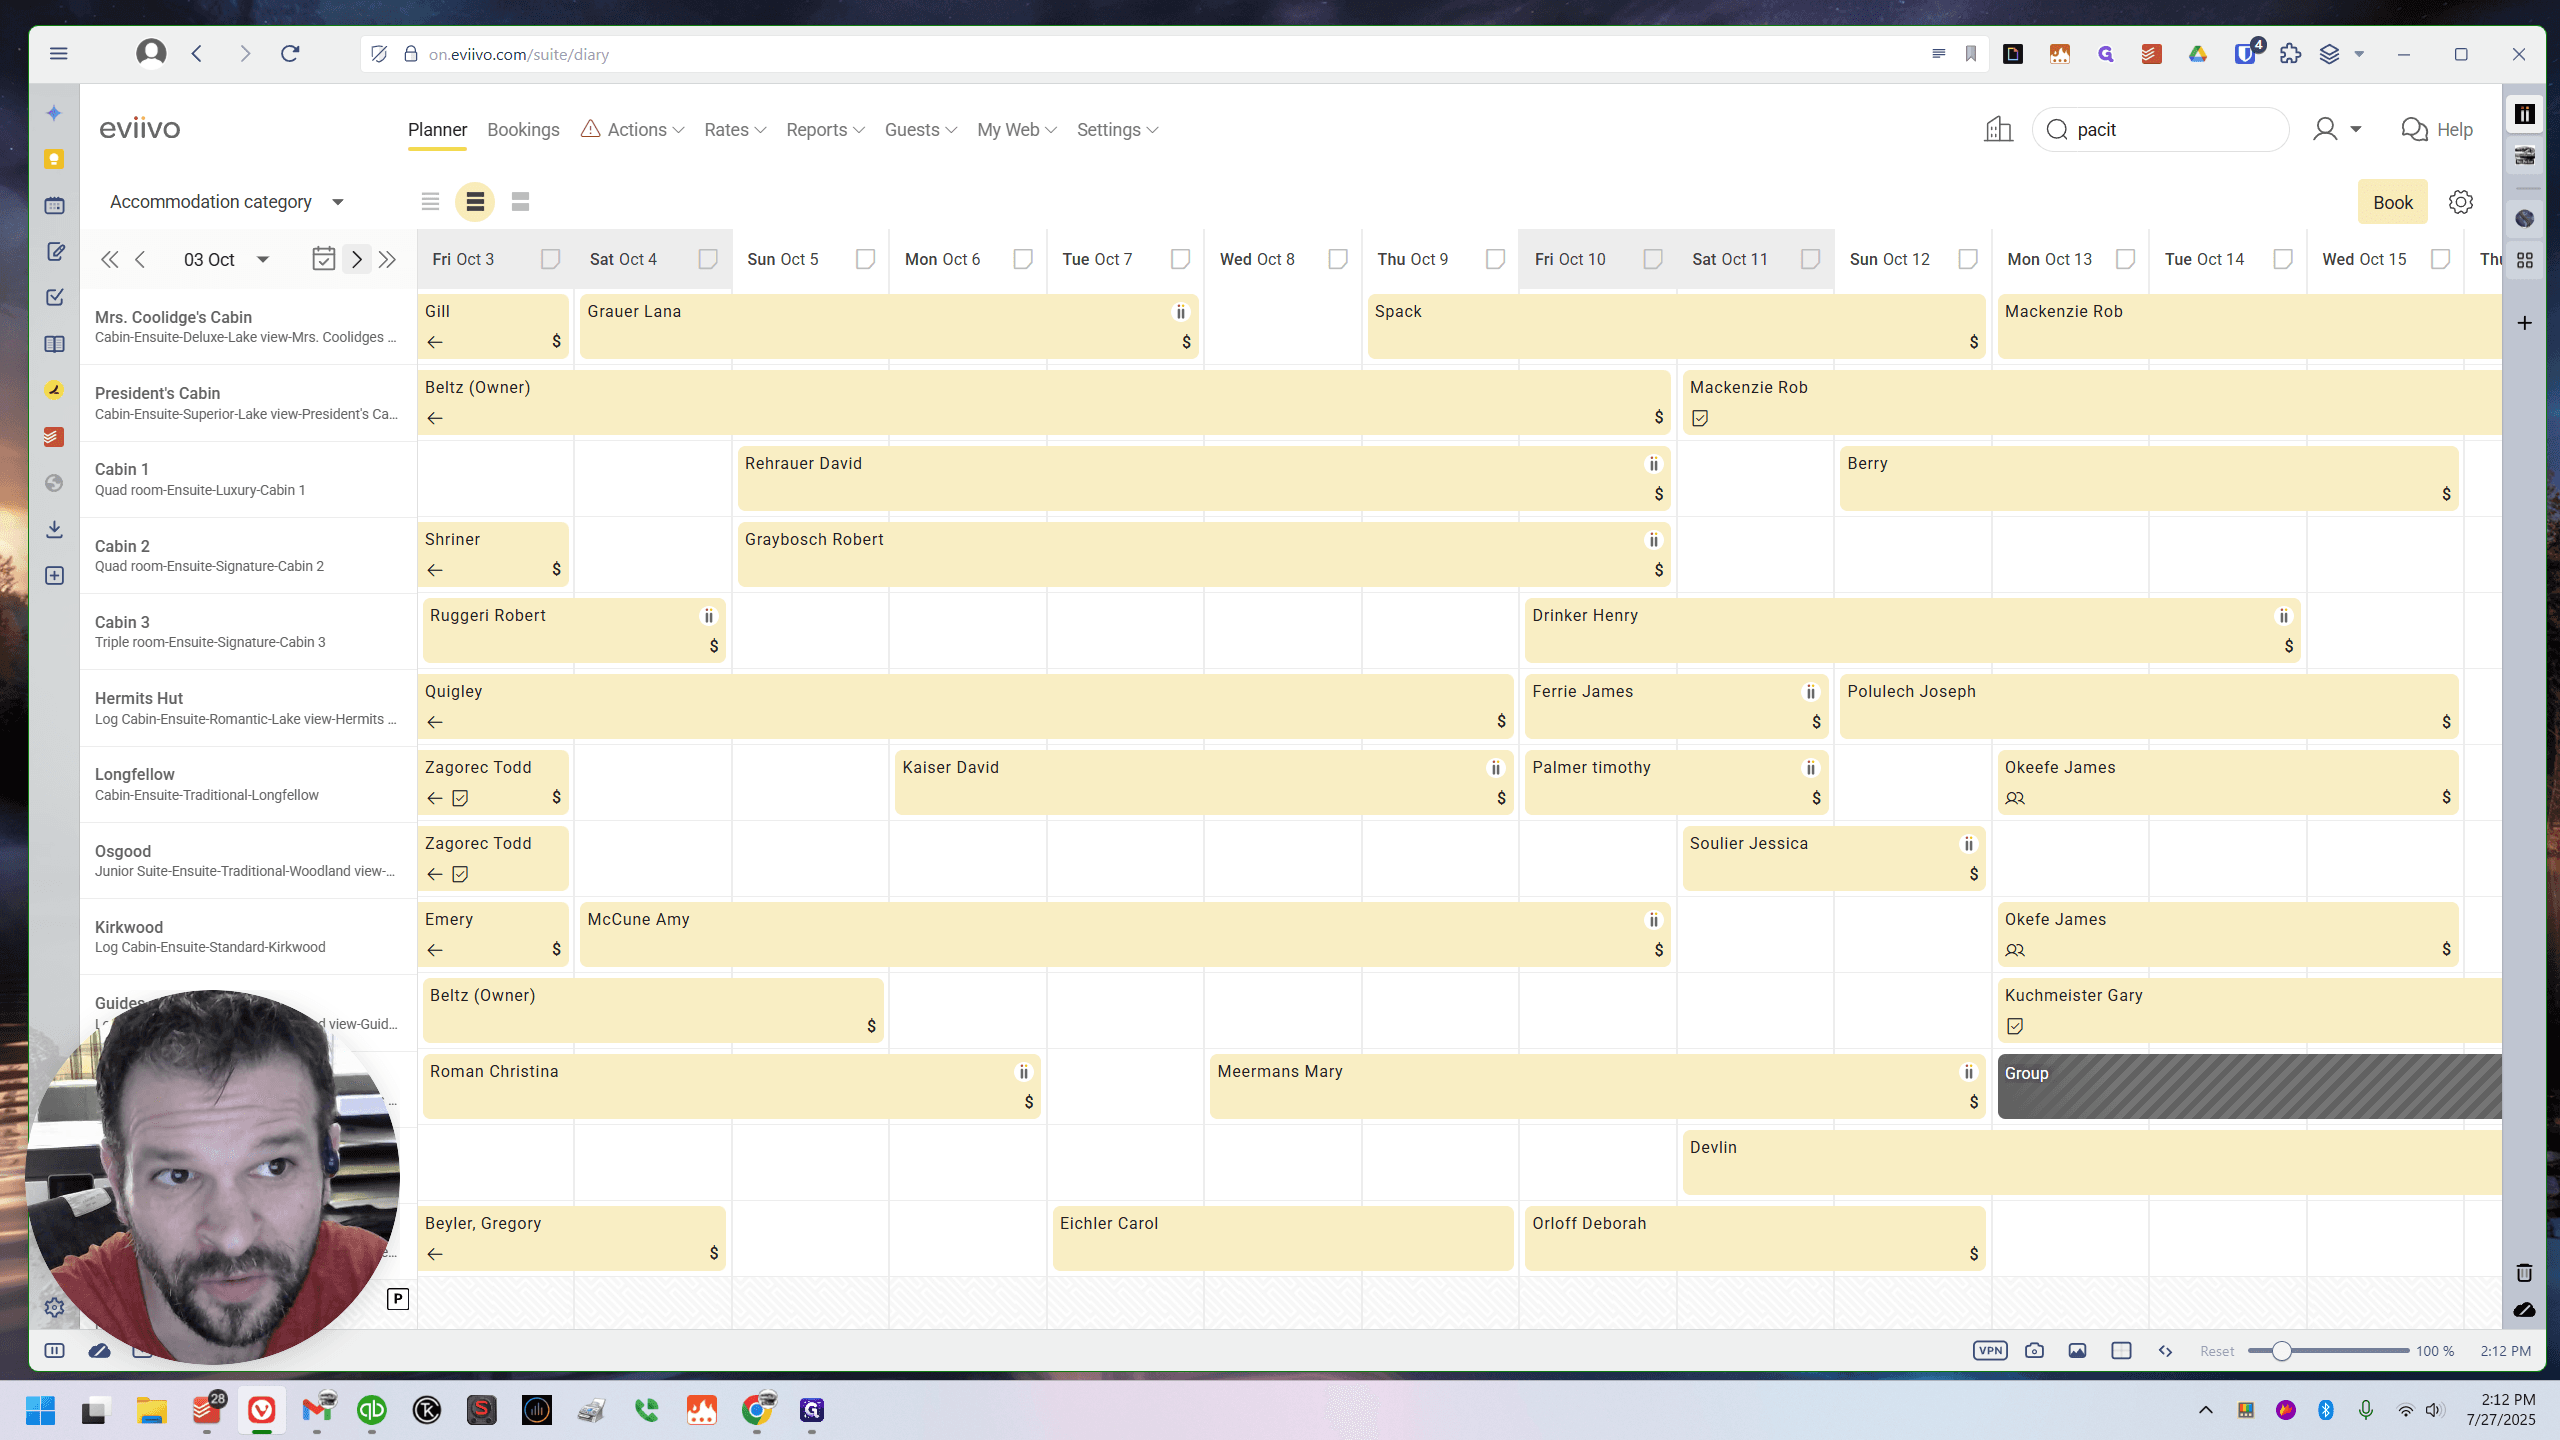
Task: Open the browser extensions puzzle icon
Action: tap(2290, 54)
